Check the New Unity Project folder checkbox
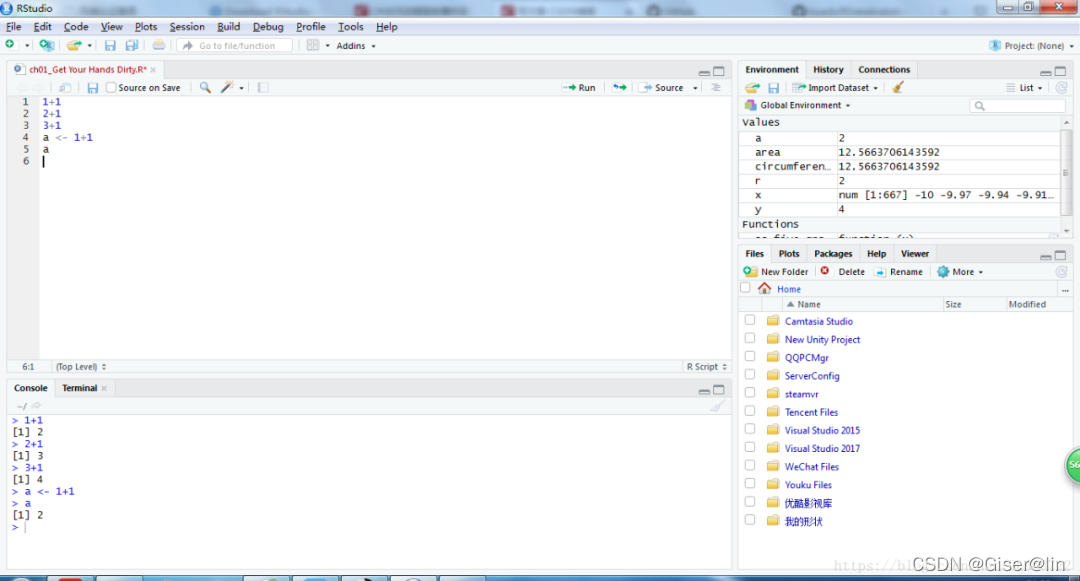 [749, 339]
